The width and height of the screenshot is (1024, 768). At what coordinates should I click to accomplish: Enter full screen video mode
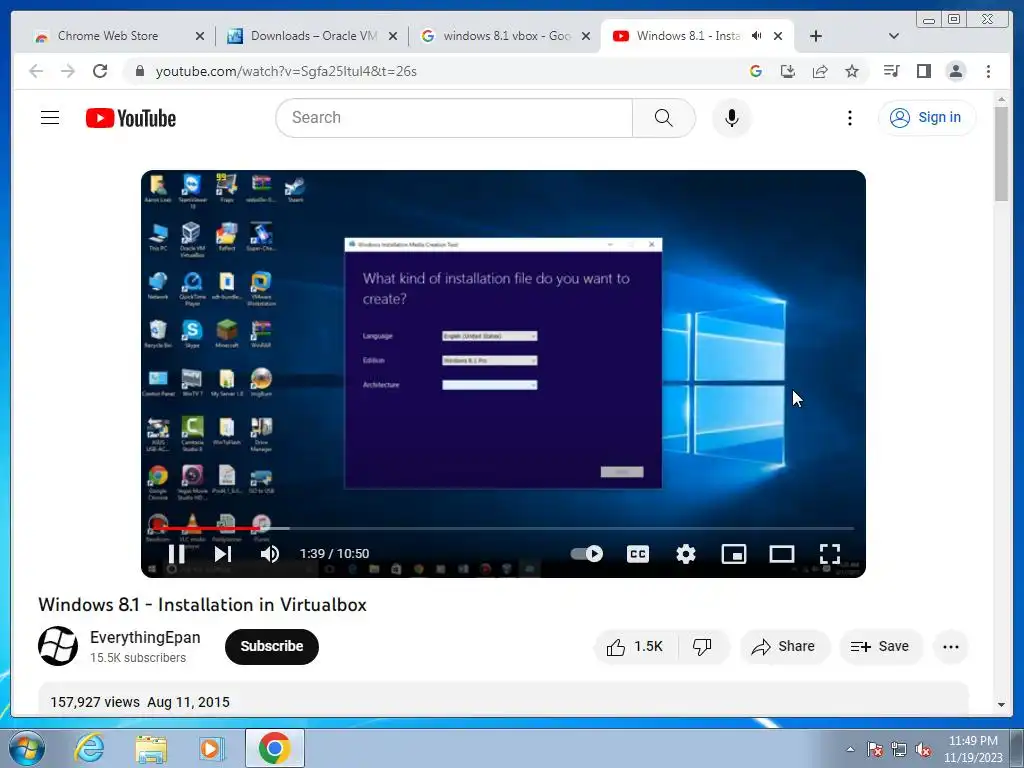[830, 554]
